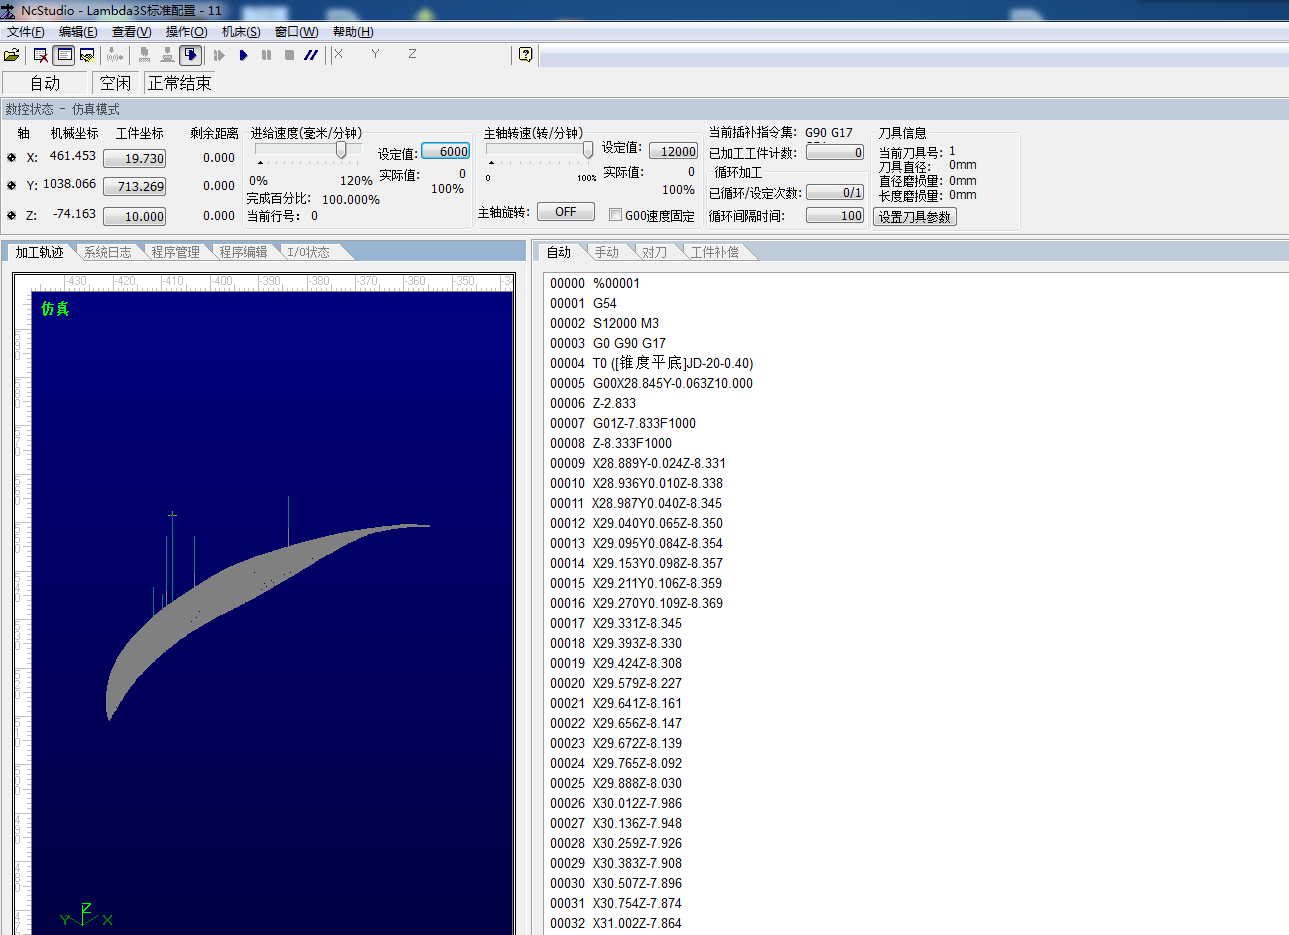Switch to the 程序管理 tab
Screen dimensions: 1289x935
(175, 252)
